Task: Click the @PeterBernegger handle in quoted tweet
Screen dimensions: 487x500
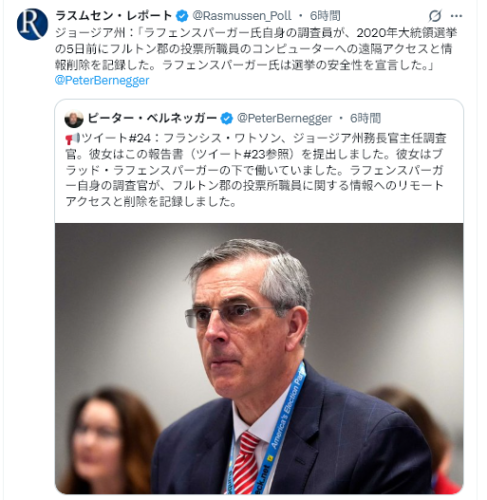Action: coord(284,118)
